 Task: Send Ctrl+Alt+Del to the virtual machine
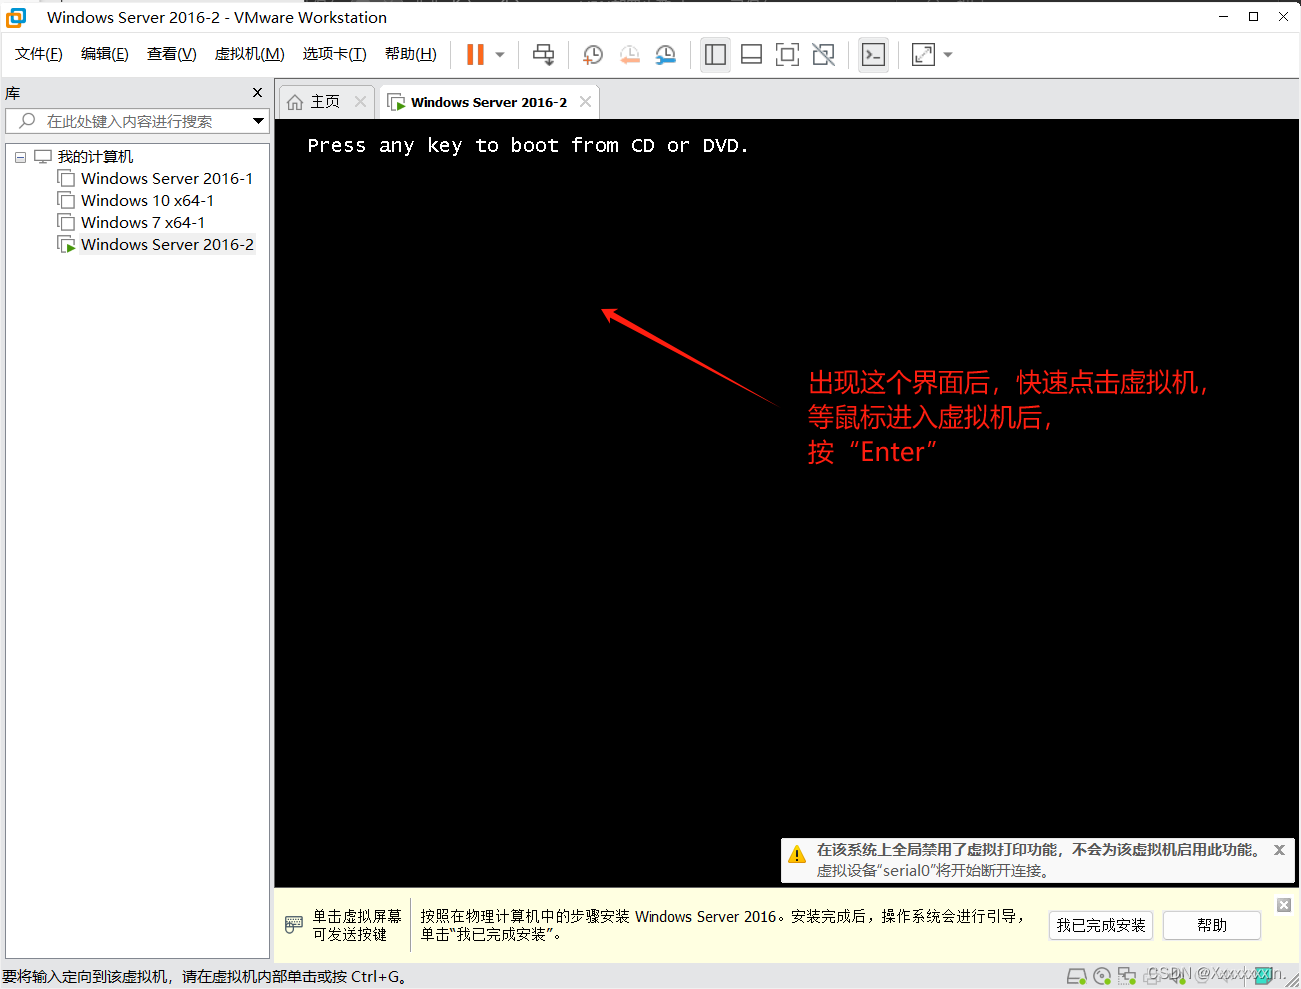pyautogui.click(x=543, y=55)
